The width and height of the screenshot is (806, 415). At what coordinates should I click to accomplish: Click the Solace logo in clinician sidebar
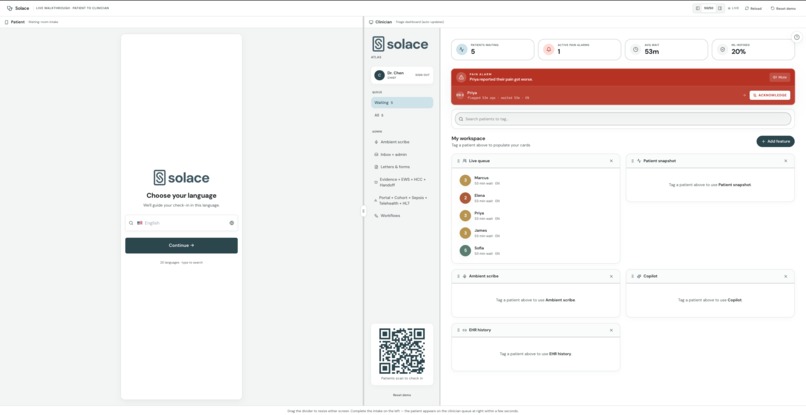400,44
